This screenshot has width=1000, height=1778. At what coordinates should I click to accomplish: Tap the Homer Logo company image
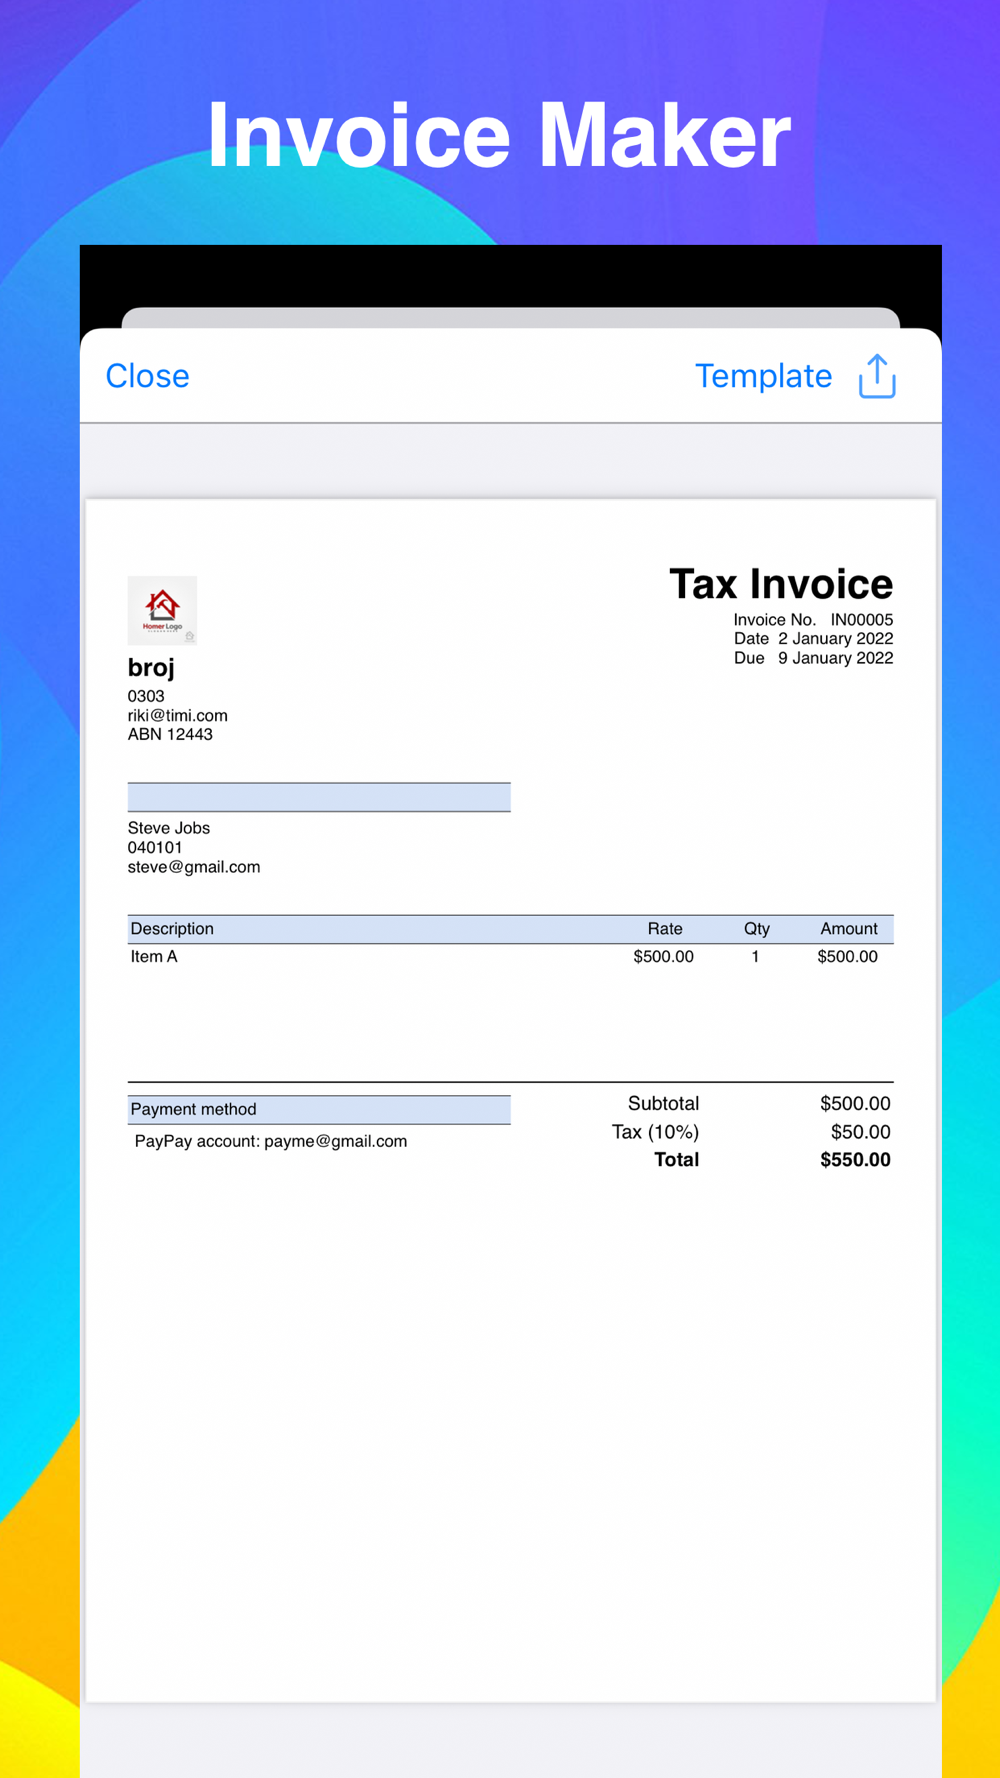[x=162, y=610]
